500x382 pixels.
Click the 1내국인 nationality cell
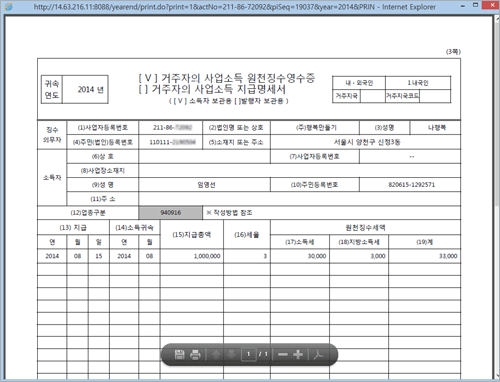(418, 83)
